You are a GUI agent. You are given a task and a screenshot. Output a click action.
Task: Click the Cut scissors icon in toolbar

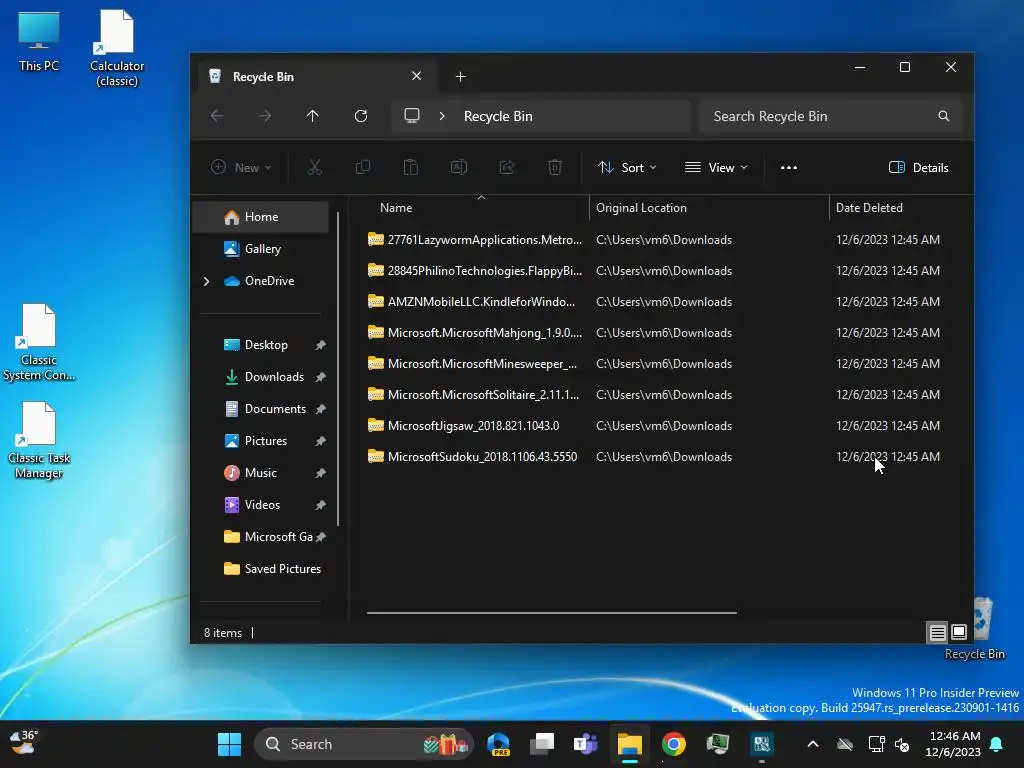point(315,168)
